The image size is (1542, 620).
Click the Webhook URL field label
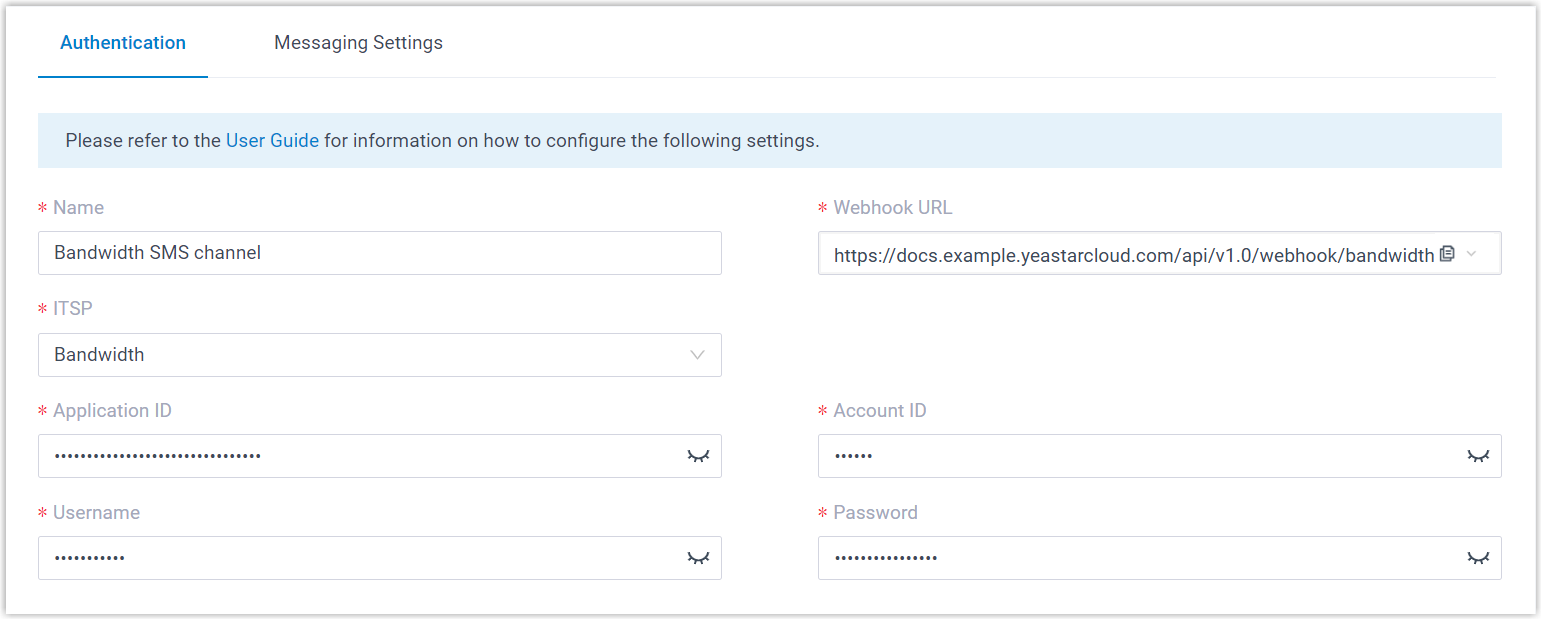click(x=892, y=208)
